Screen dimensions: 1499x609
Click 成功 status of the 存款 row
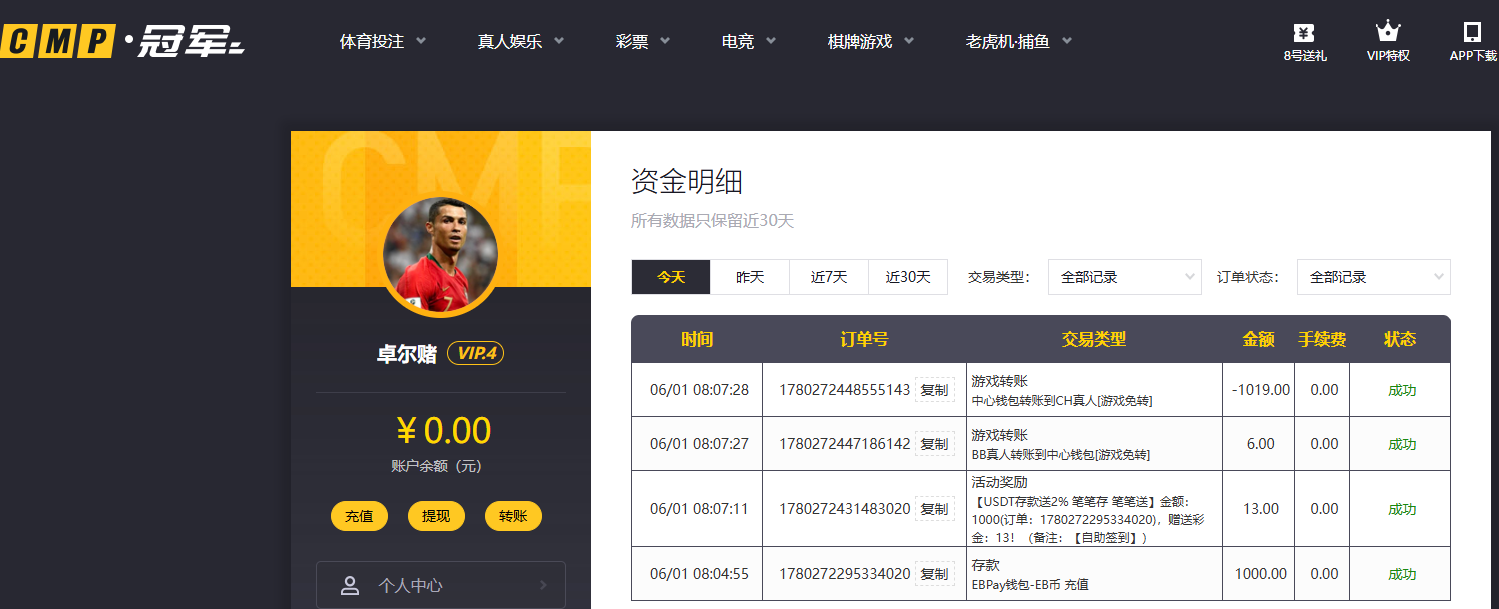click(1402, 574)
